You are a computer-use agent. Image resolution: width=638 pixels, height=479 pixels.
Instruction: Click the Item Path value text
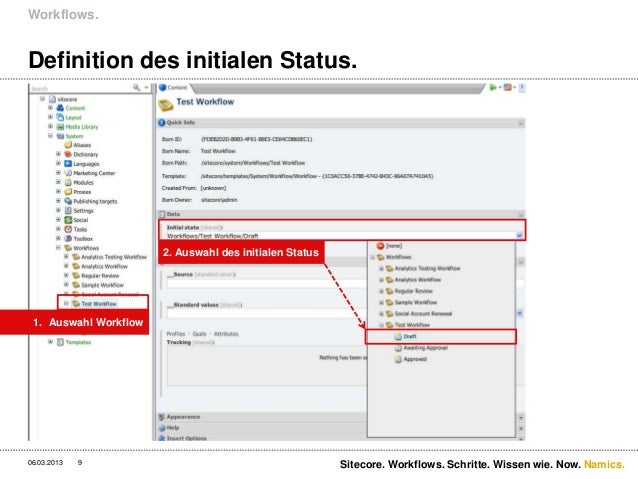(253, 163)
